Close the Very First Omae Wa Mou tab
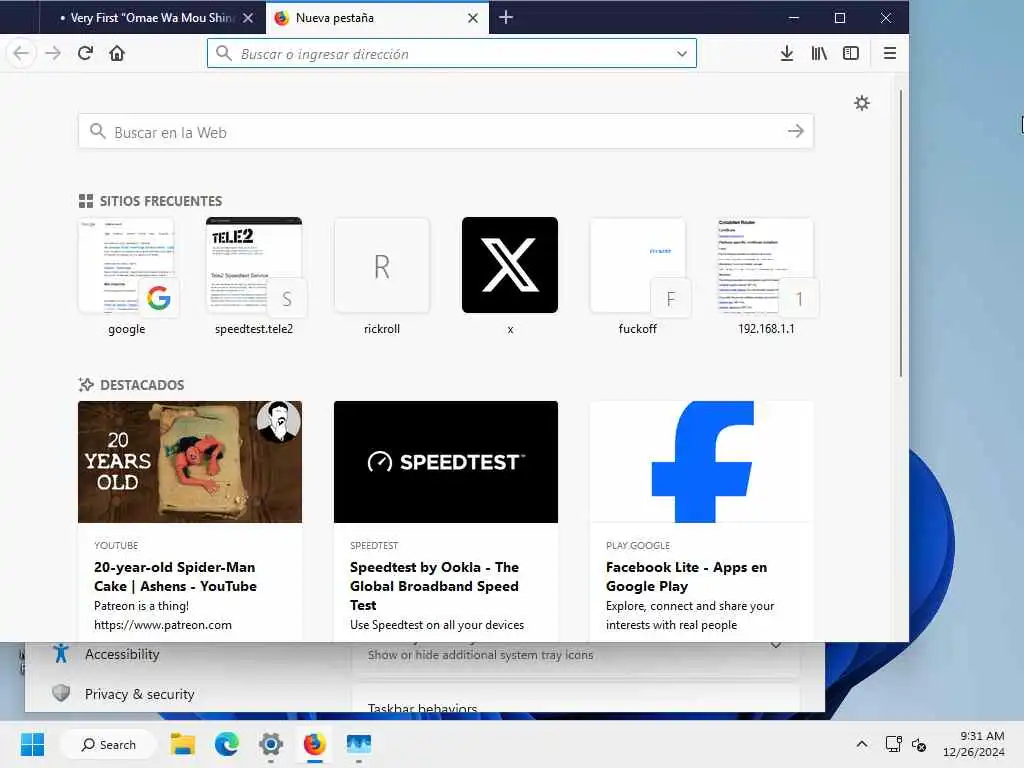This screenshot has width=1024, height=768. click(248, 18)
